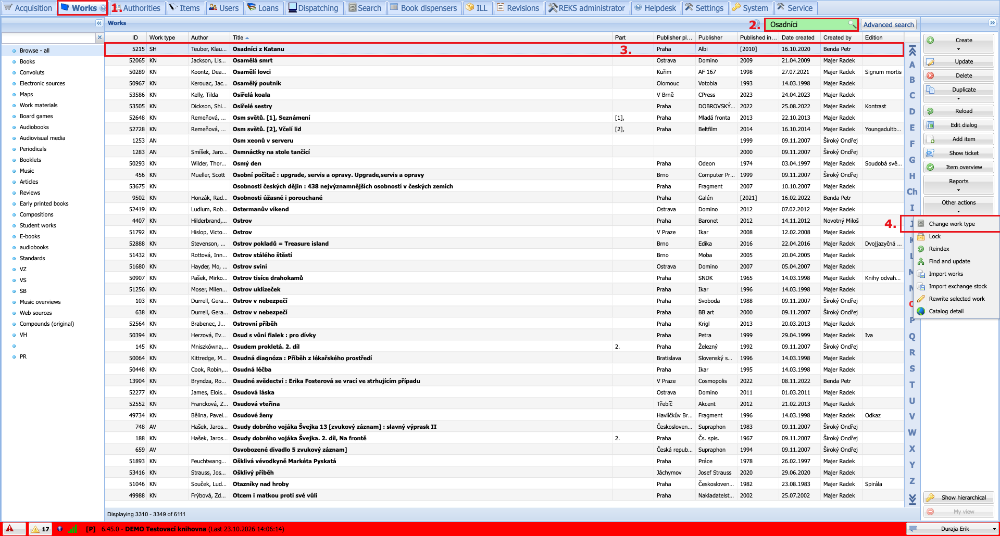Screen dimensions: 1000x536
Task: Click the Reload button
Action: pos(959,111)
